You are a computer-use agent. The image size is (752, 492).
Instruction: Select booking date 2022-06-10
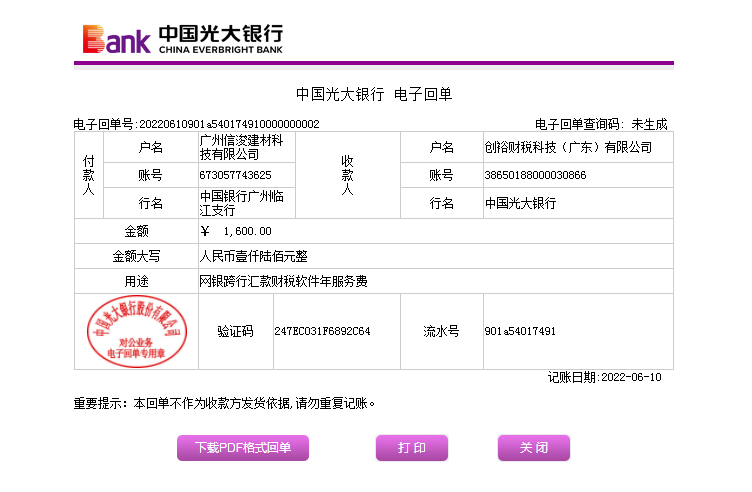631,377
